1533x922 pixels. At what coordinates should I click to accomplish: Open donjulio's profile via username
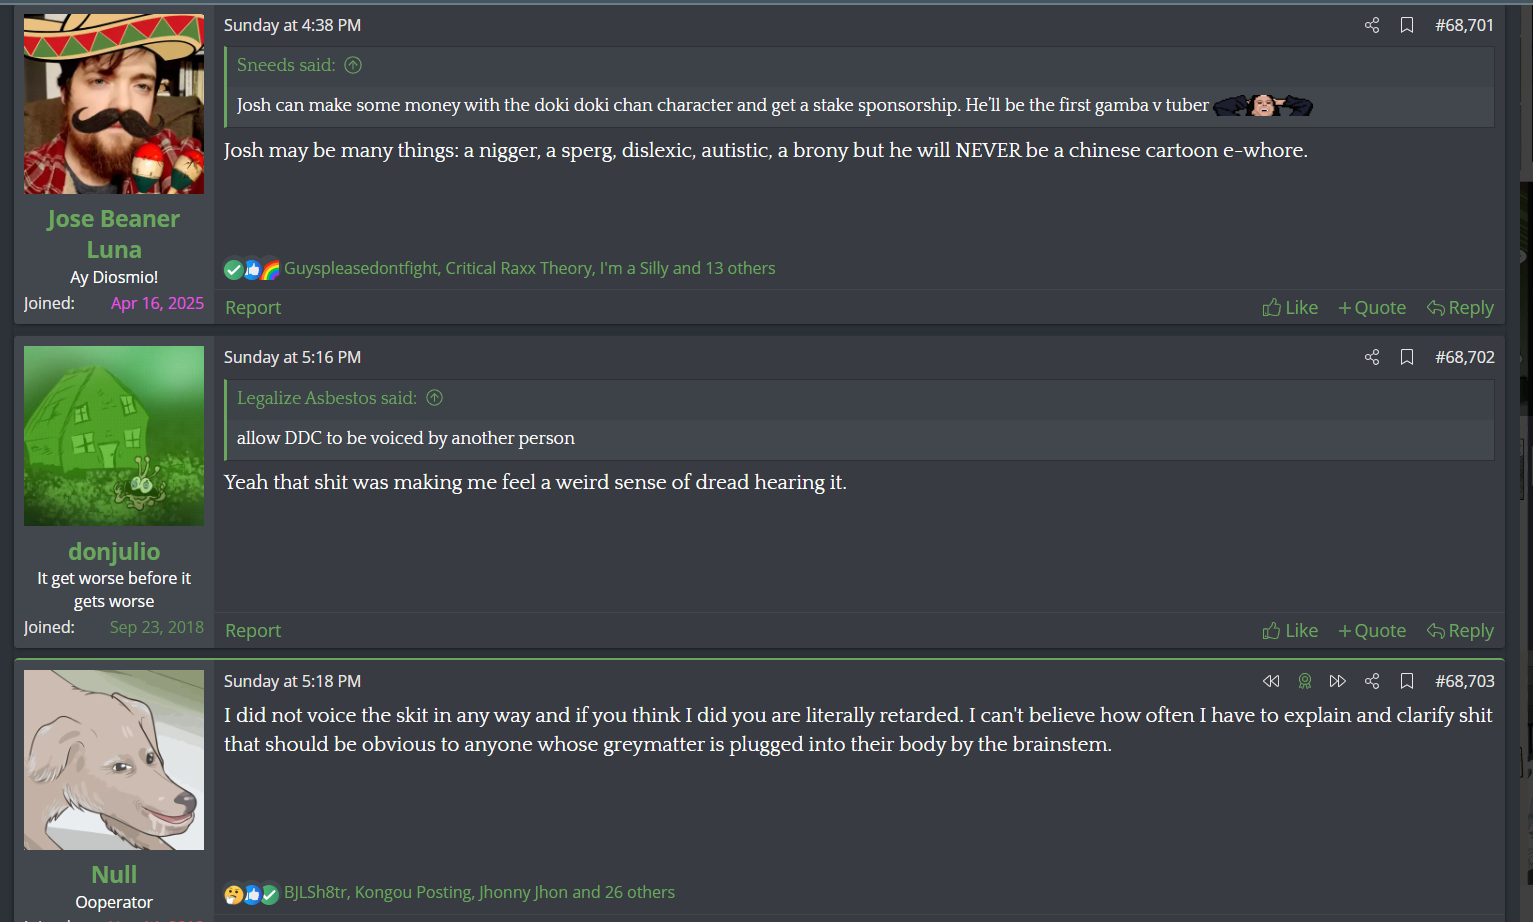tap(114, 551)
